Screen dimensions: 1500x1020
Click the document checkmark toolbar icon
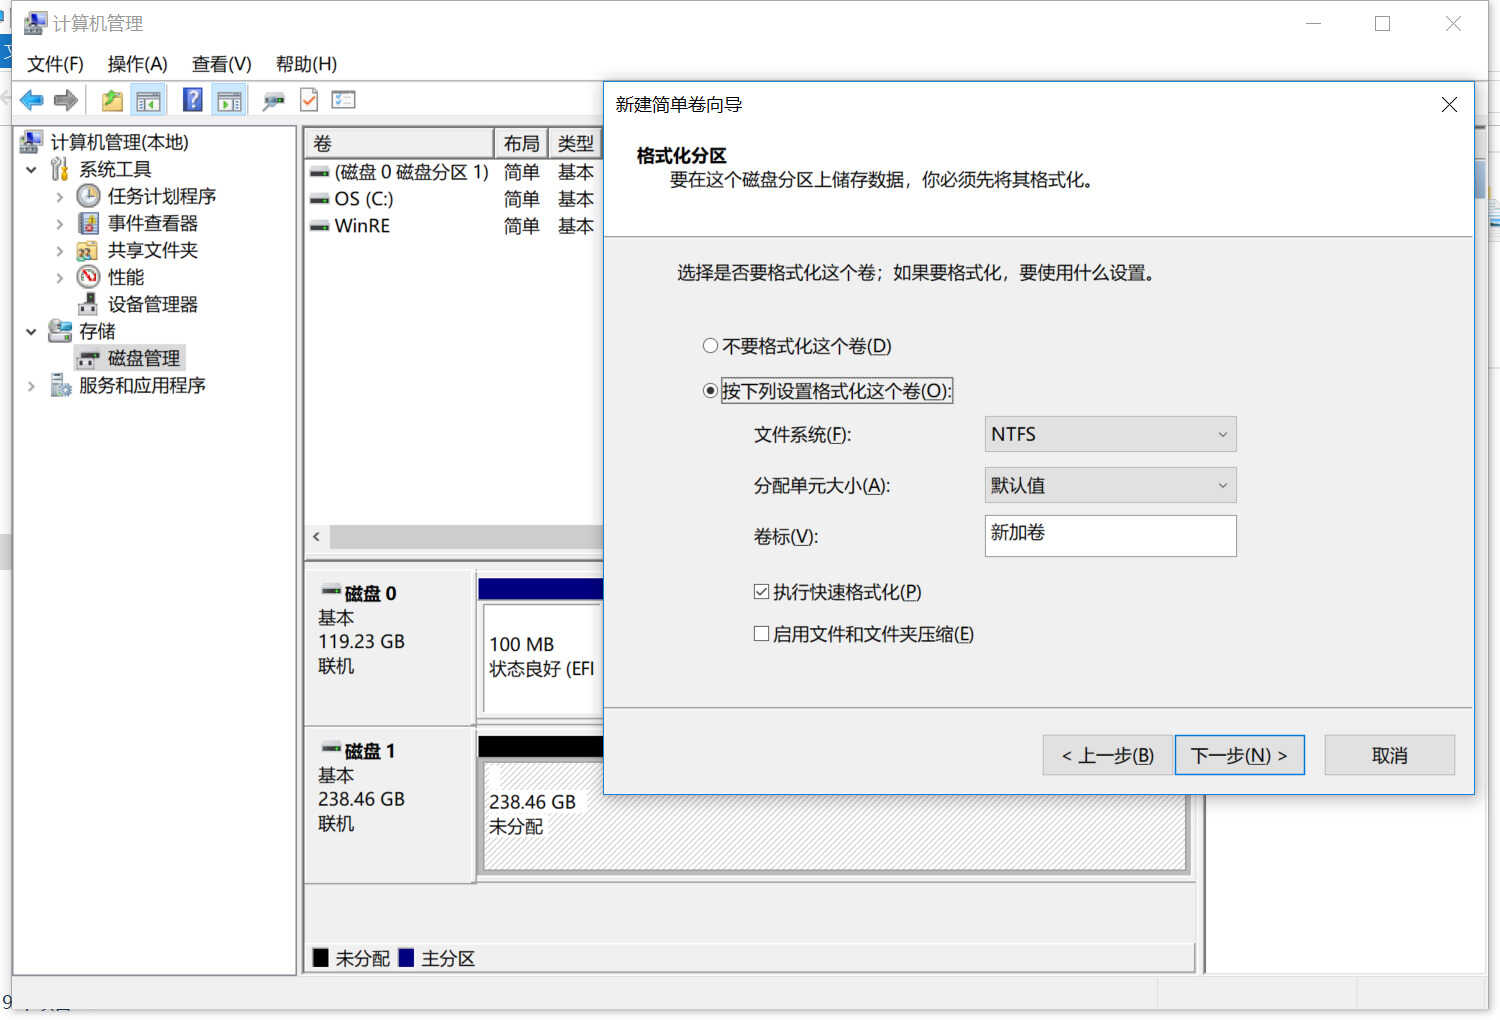coord(309,100)
